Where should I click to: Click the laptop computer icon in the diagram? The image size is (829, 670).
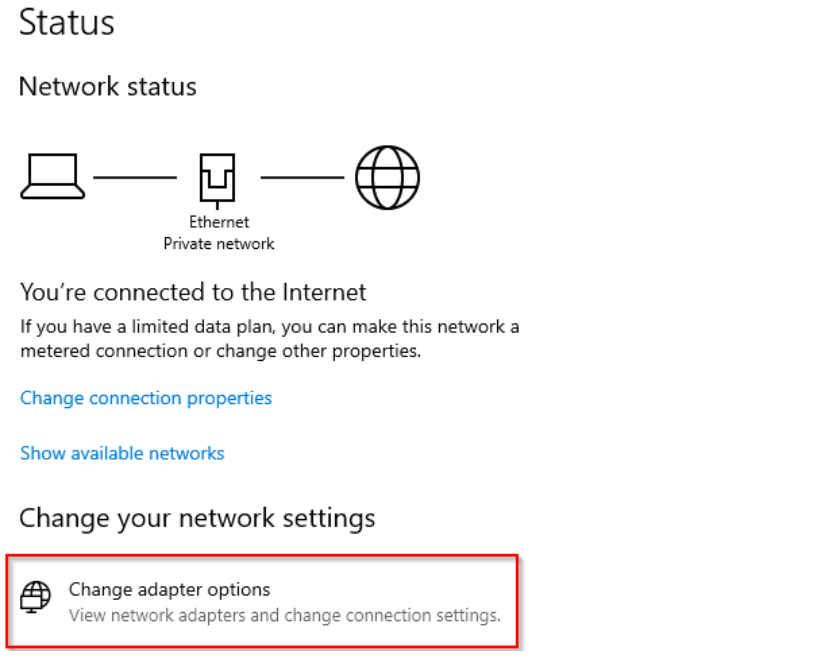pyautogui.click(x=53, y=178)
